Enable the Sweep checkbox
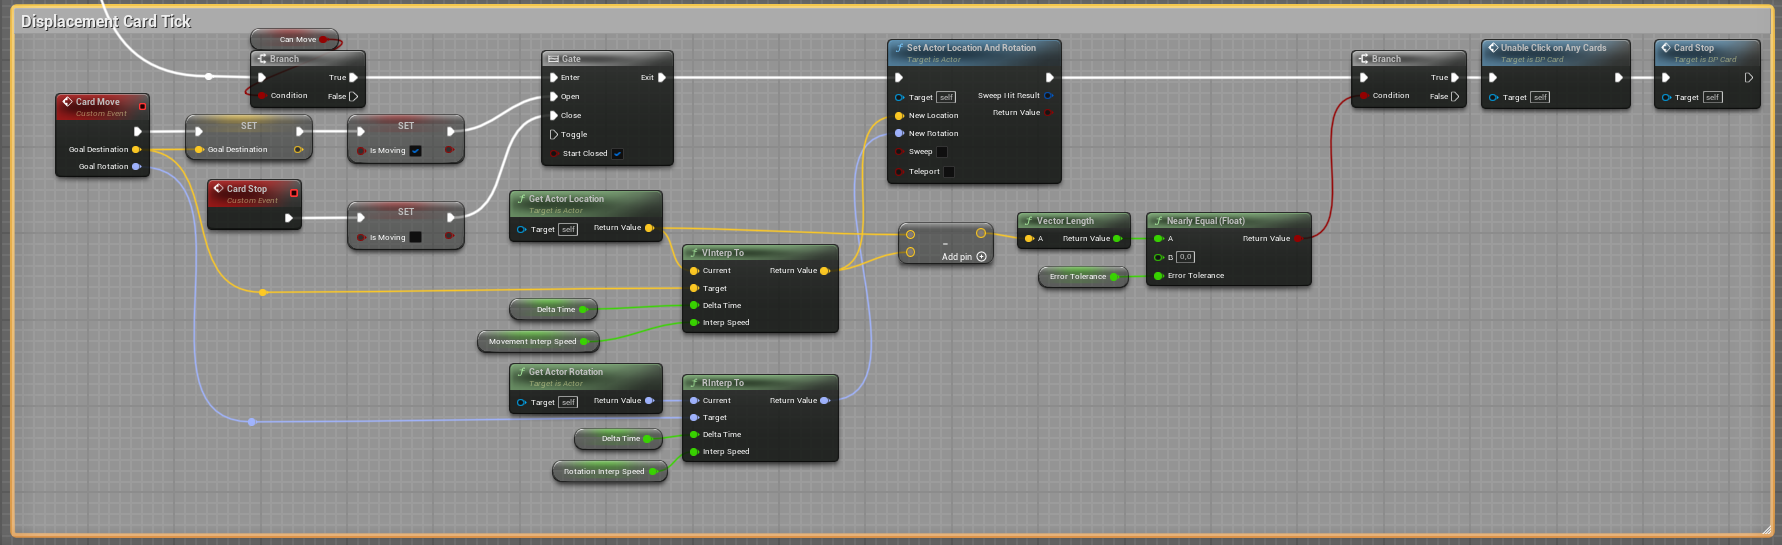The image size is (1782, 545). 941,152
